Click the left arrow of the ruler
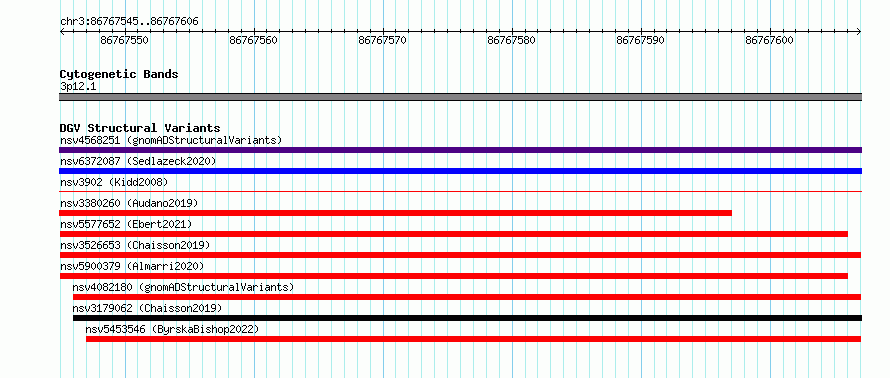 62,32
